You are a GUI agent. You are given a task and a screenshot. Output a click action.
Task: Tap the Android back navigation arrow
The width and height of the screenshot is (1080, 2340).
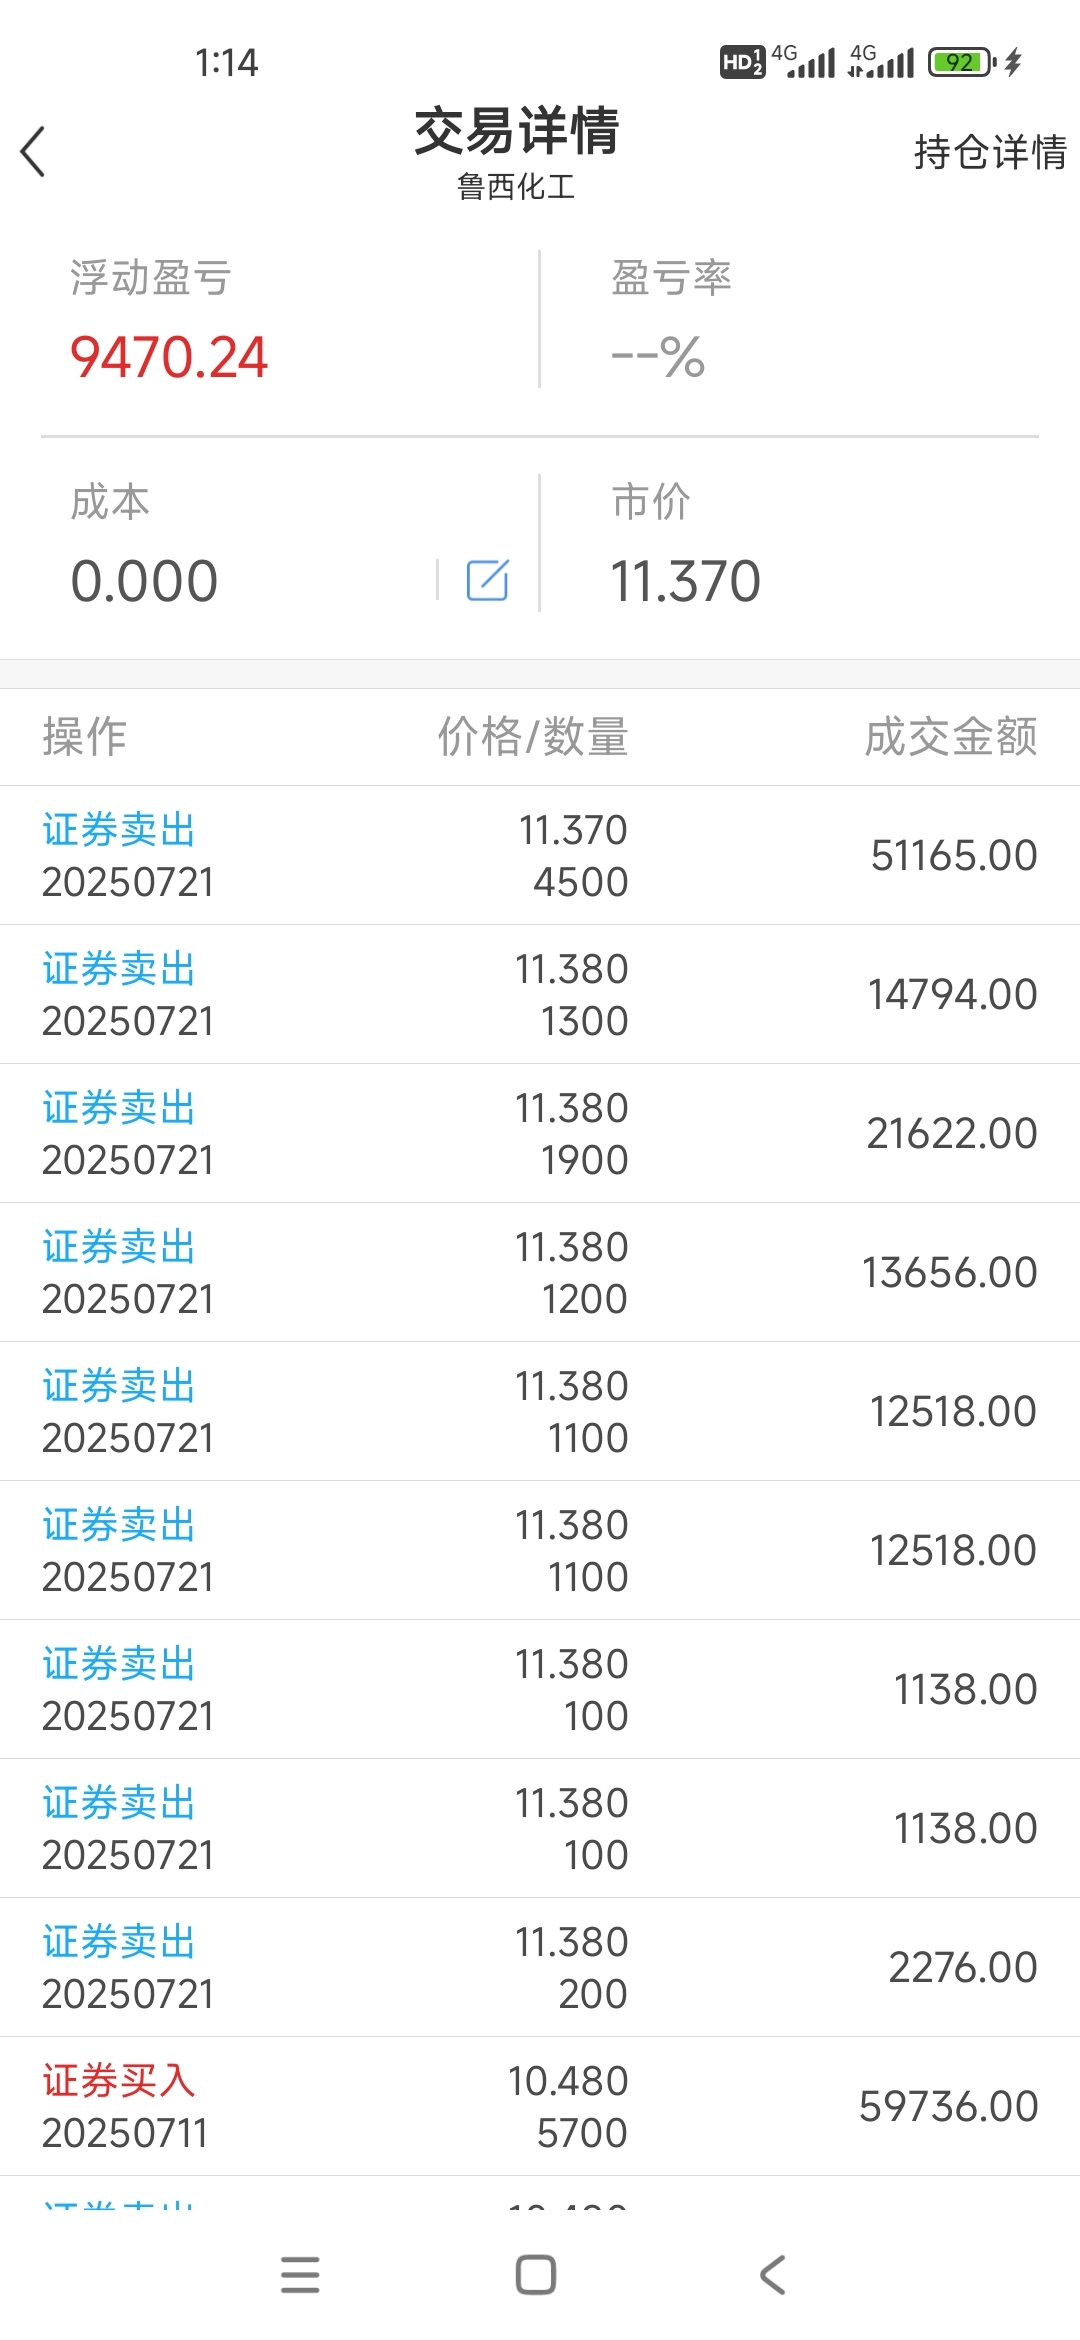tap(773, 2275)
